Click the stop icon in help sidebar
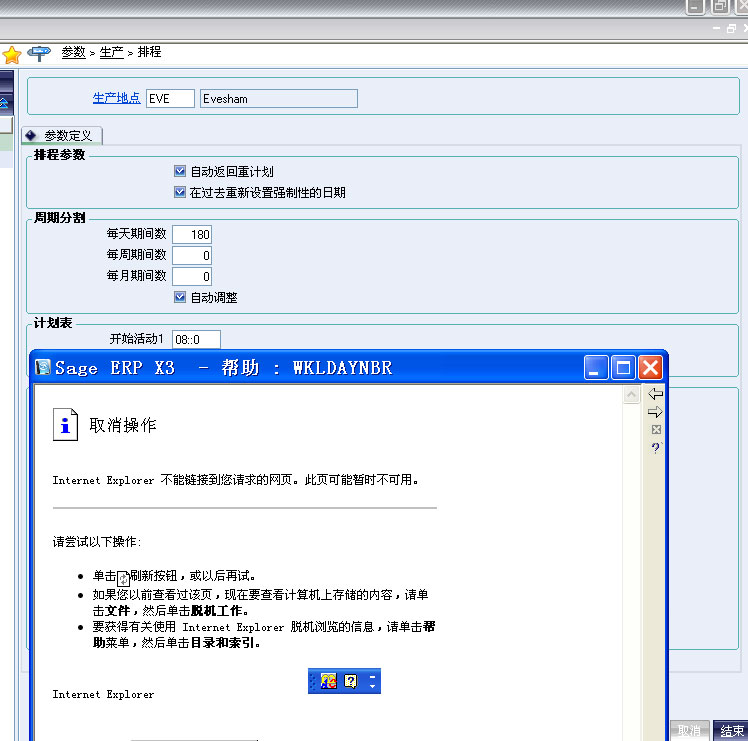This screenshot has height=741, width=748. [656, 429]
